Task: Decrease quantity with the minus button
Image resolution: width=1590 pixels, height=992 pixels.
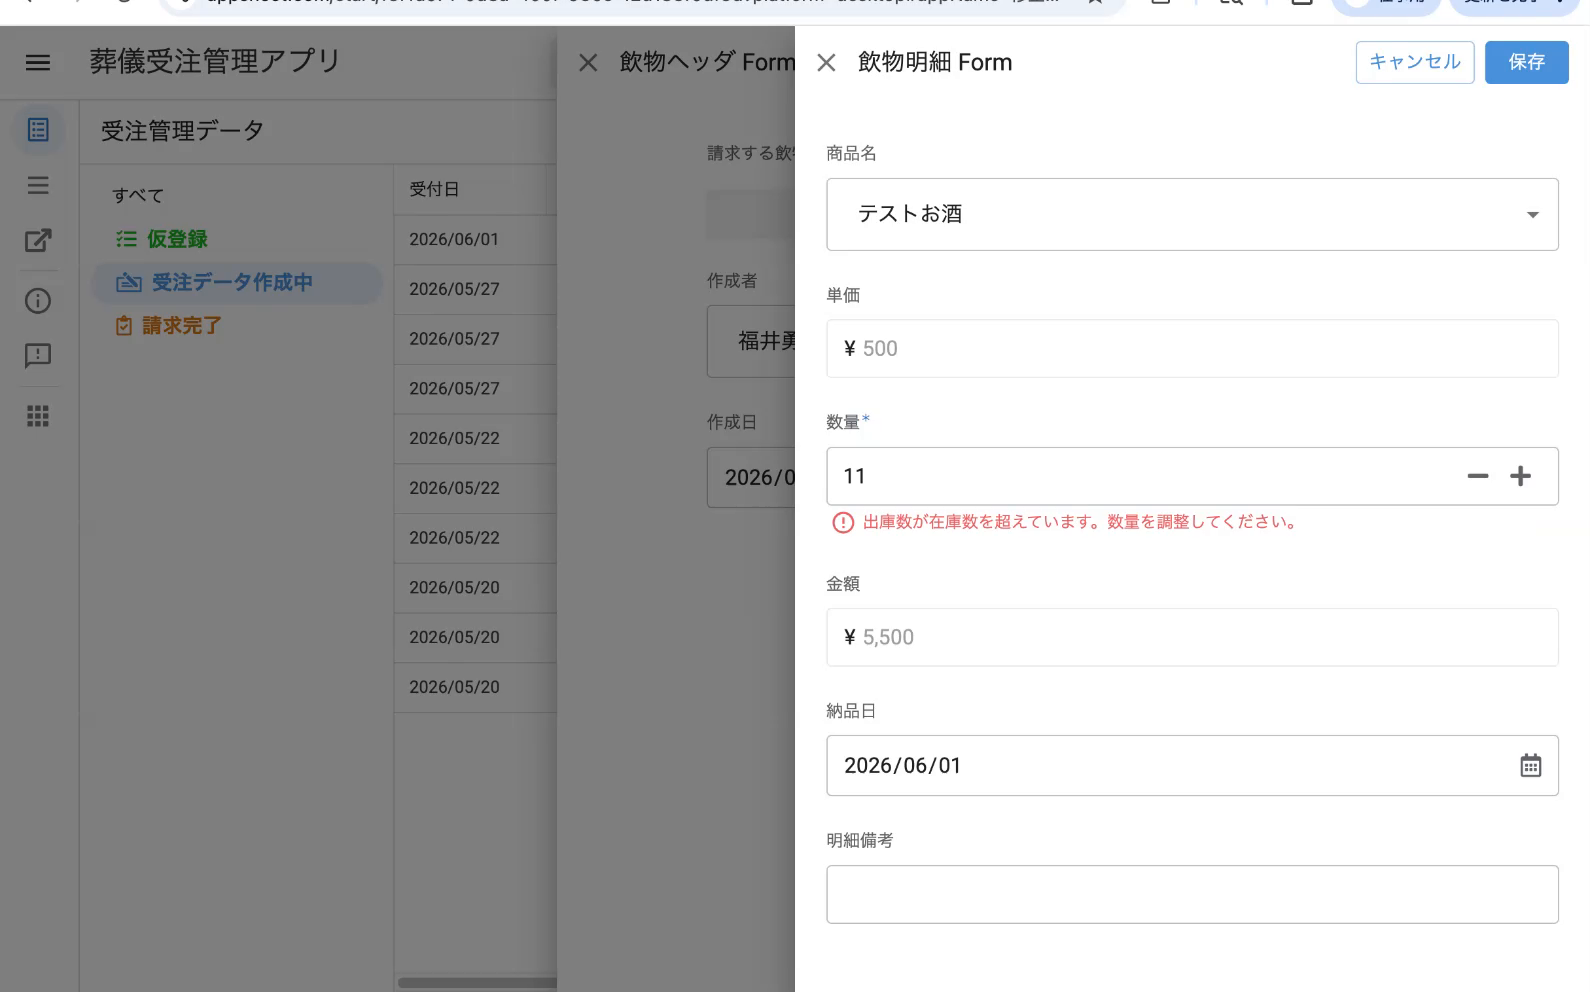Action: point(1478,476)
